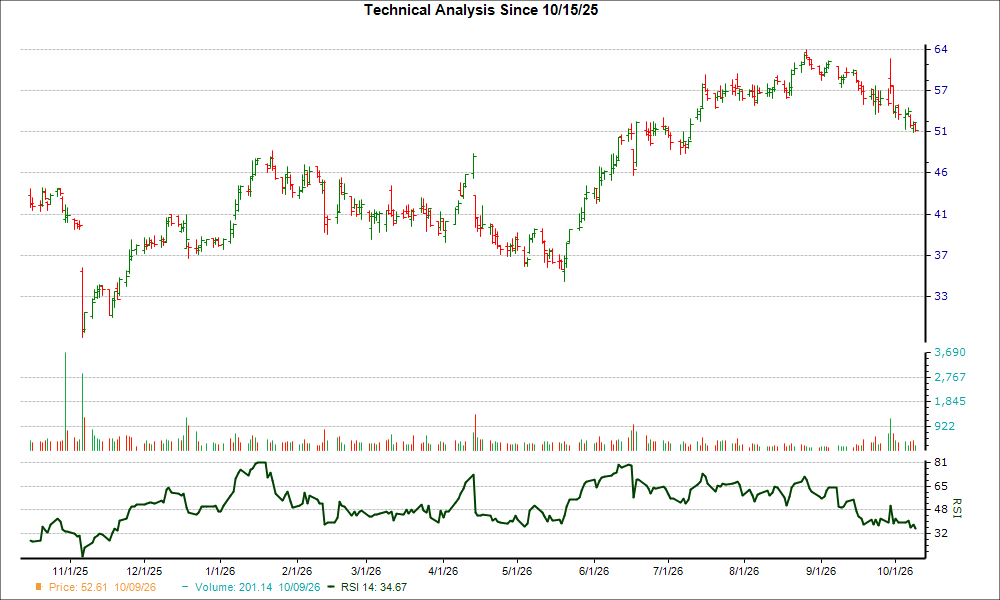Click the vertical RSI axis title
The width and height of the screenshot is (1000, 600).
tap(957, 508)
